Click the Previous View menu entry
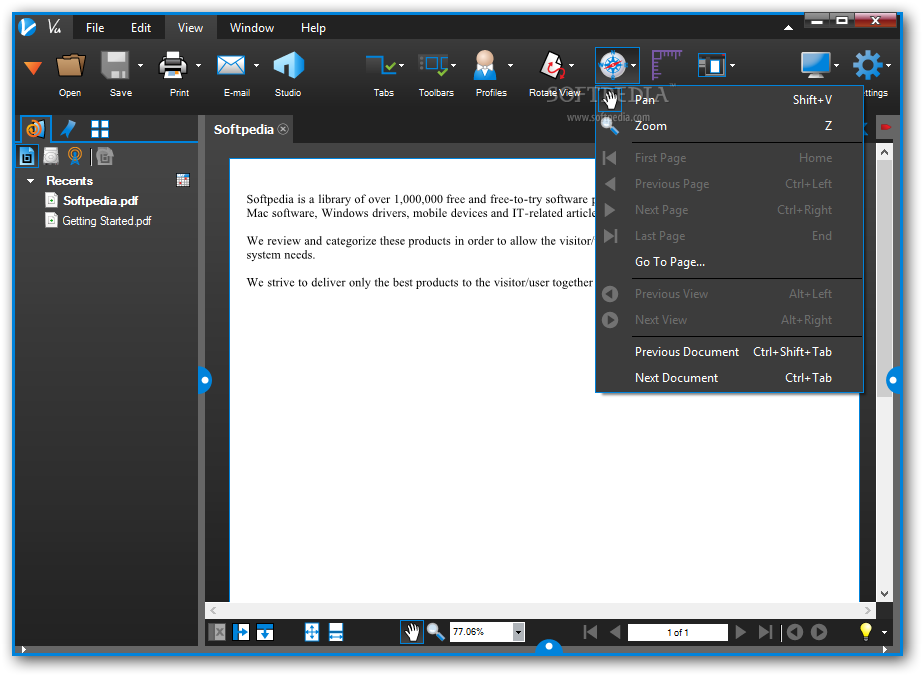Screen dimensions: 923x676 pyautogui.click(x=729, y=294)
